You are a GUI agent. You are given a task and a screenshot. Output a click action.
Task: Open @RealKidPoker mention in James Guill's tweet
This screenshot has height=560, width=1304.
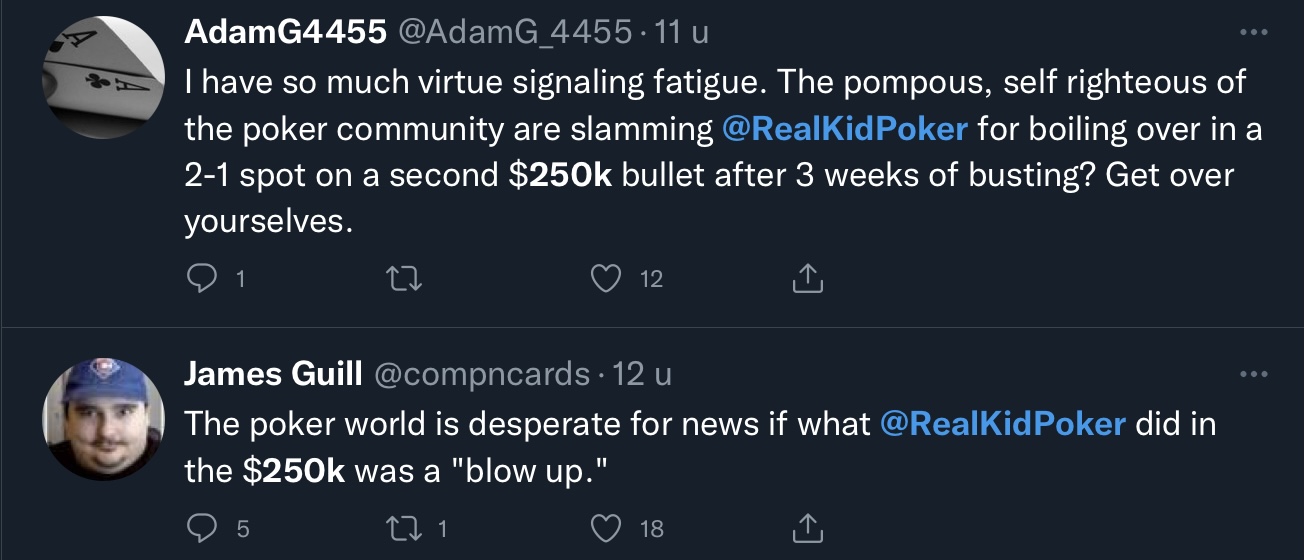click(x=1003, y=423)
